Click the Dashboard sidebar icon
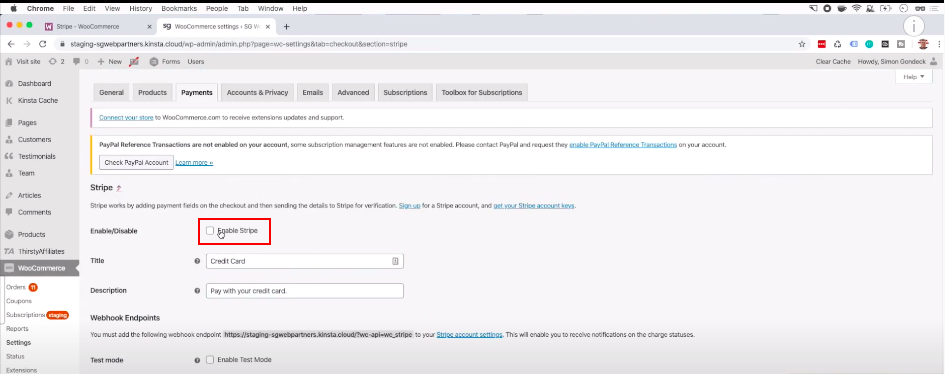Screen dimensions: 945x374 (x=9, y=84)
